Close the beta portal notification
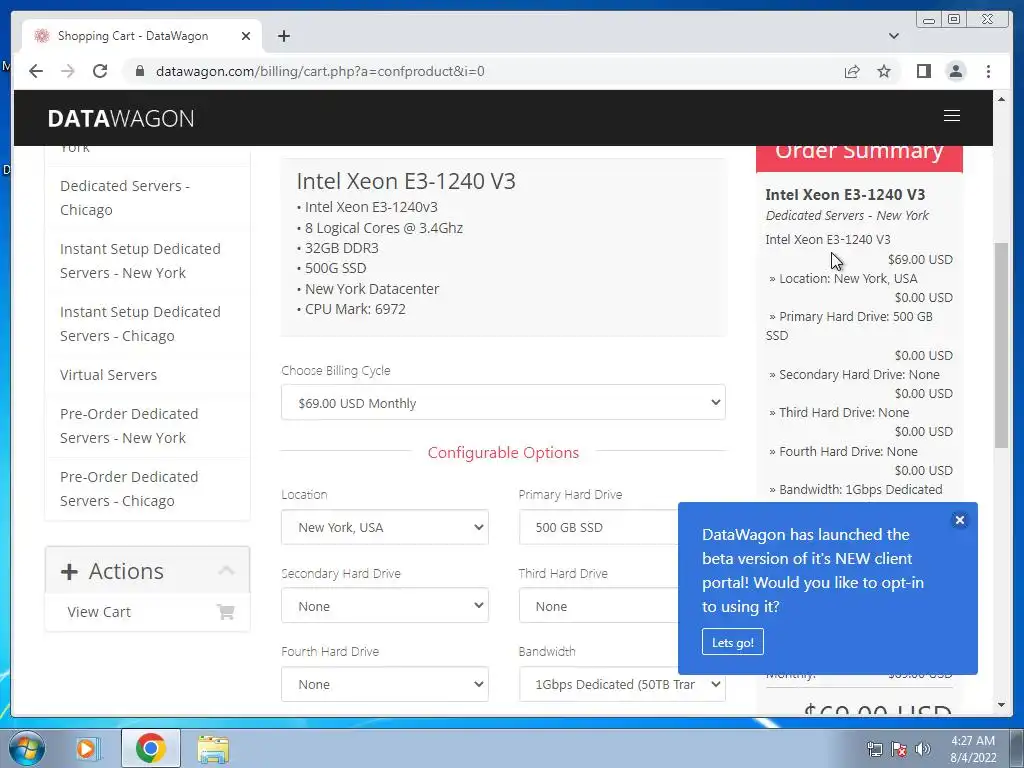Image resolution: width=1024 pixels, height=768 pixels. pos(959,520)
